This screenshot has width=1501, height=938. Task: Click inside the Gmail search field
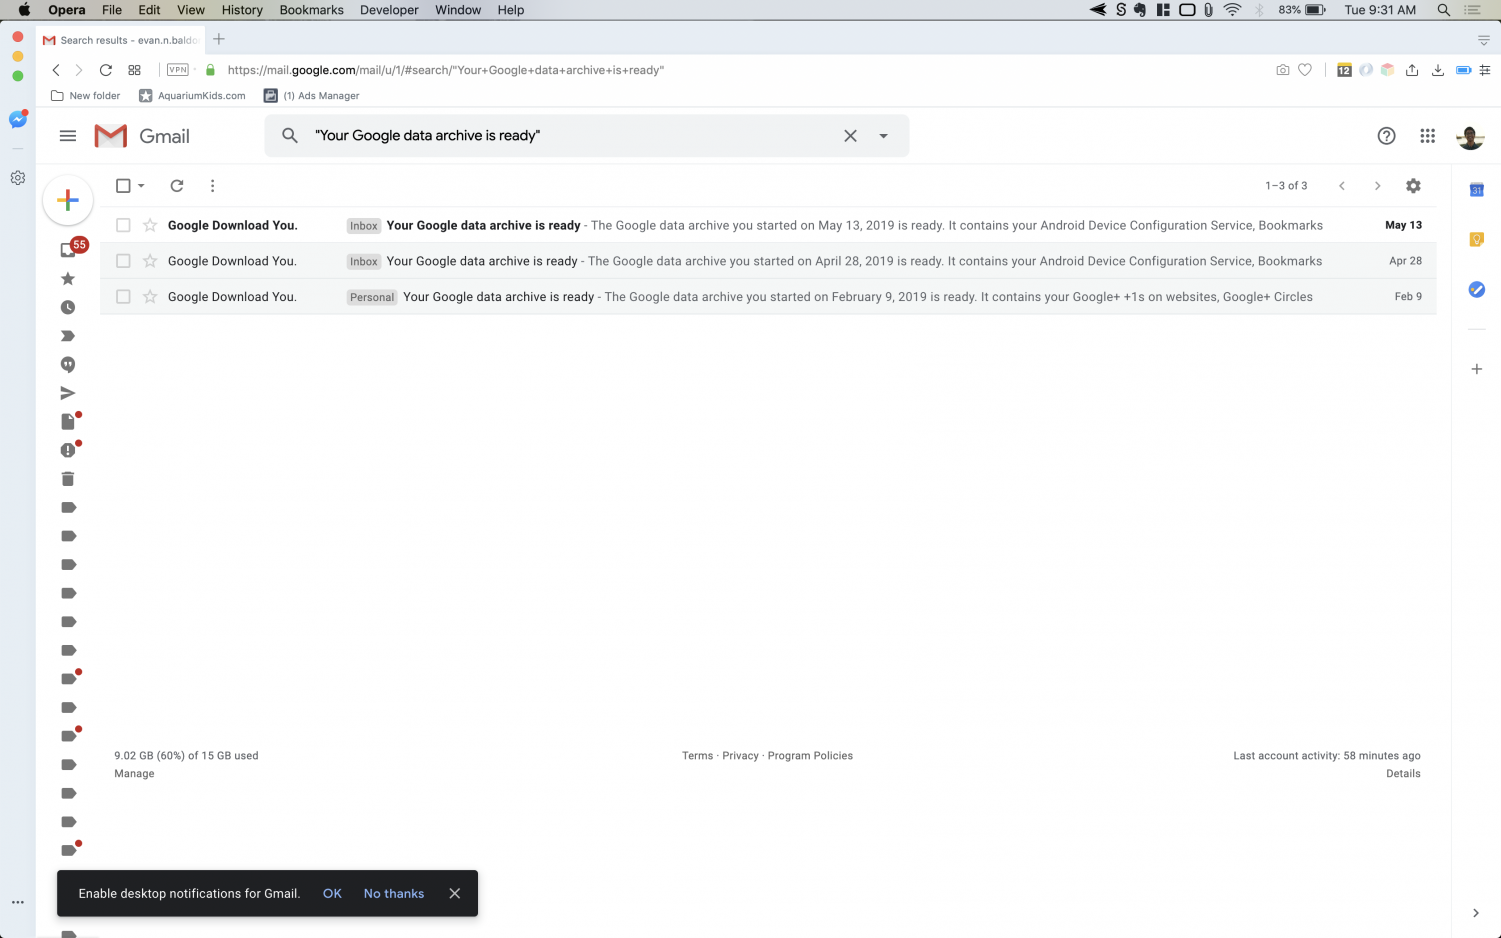click(x=570, y=136)
